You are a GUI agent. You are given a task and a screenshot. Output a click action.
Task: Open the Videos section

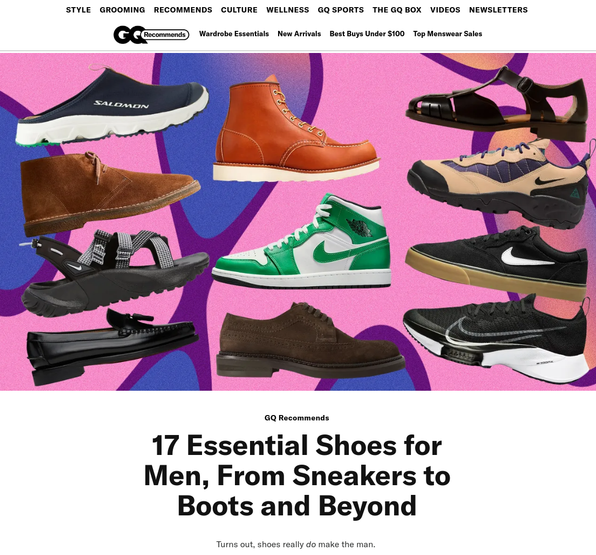pyautogui.click(x=445, y=10)
